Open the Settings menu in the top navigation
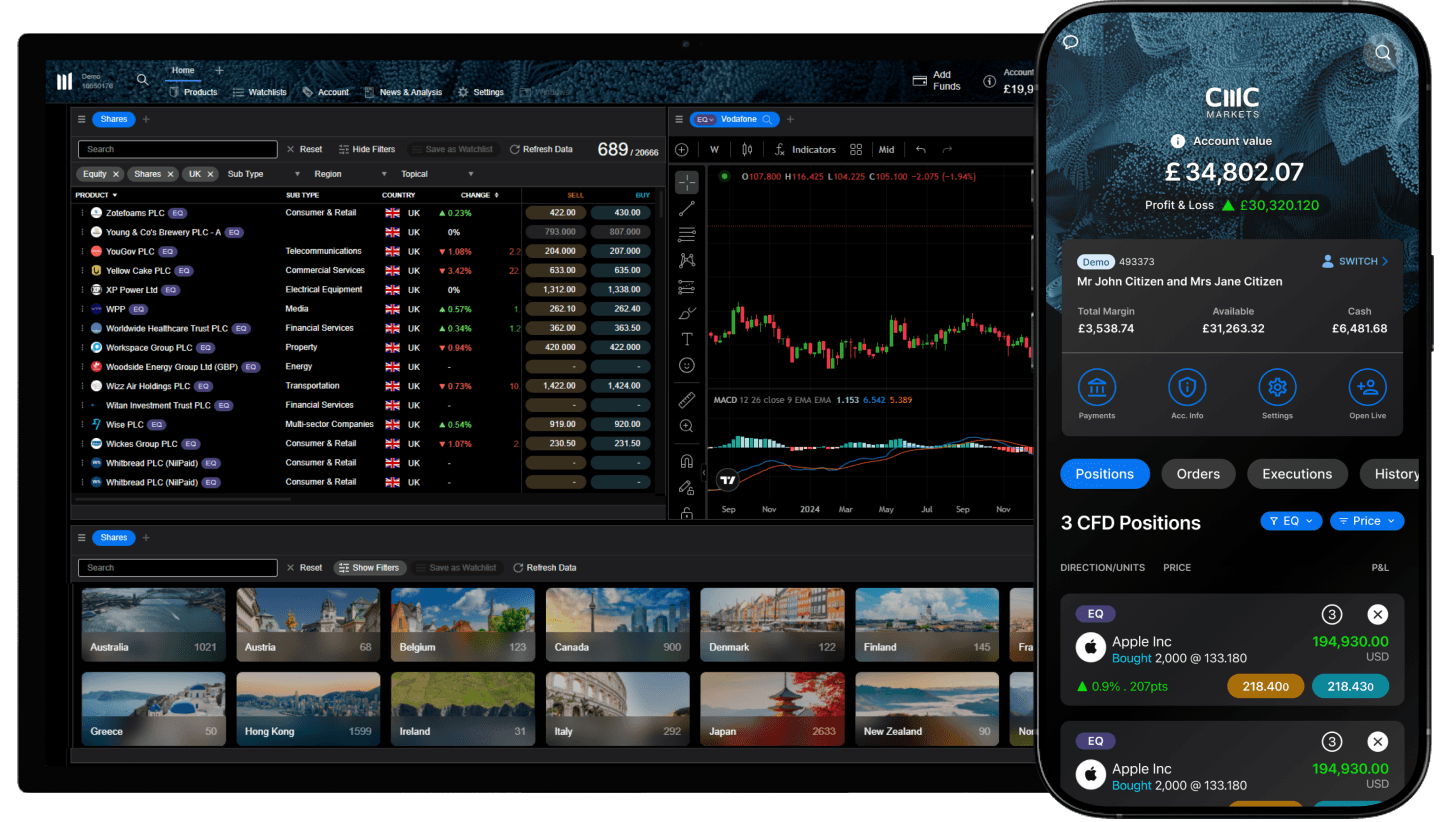 click(481, 92)
